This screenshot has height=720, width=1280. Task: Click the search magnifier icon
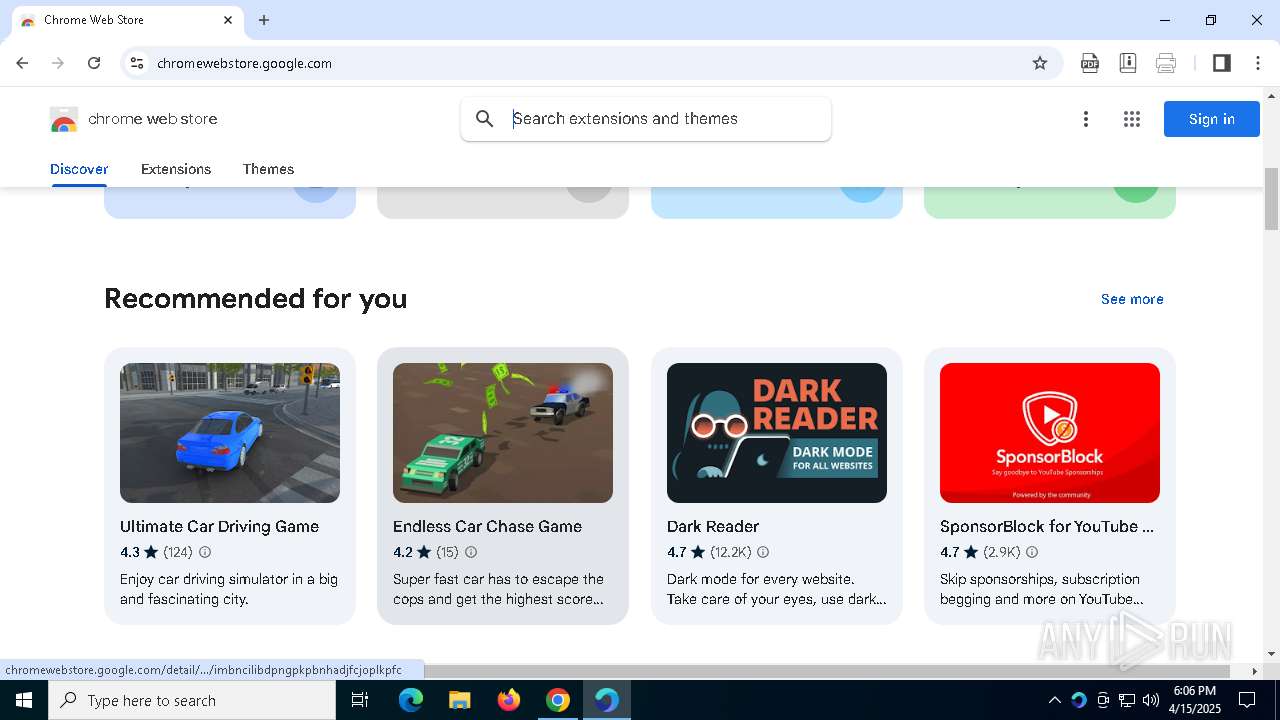pos(485,119)
